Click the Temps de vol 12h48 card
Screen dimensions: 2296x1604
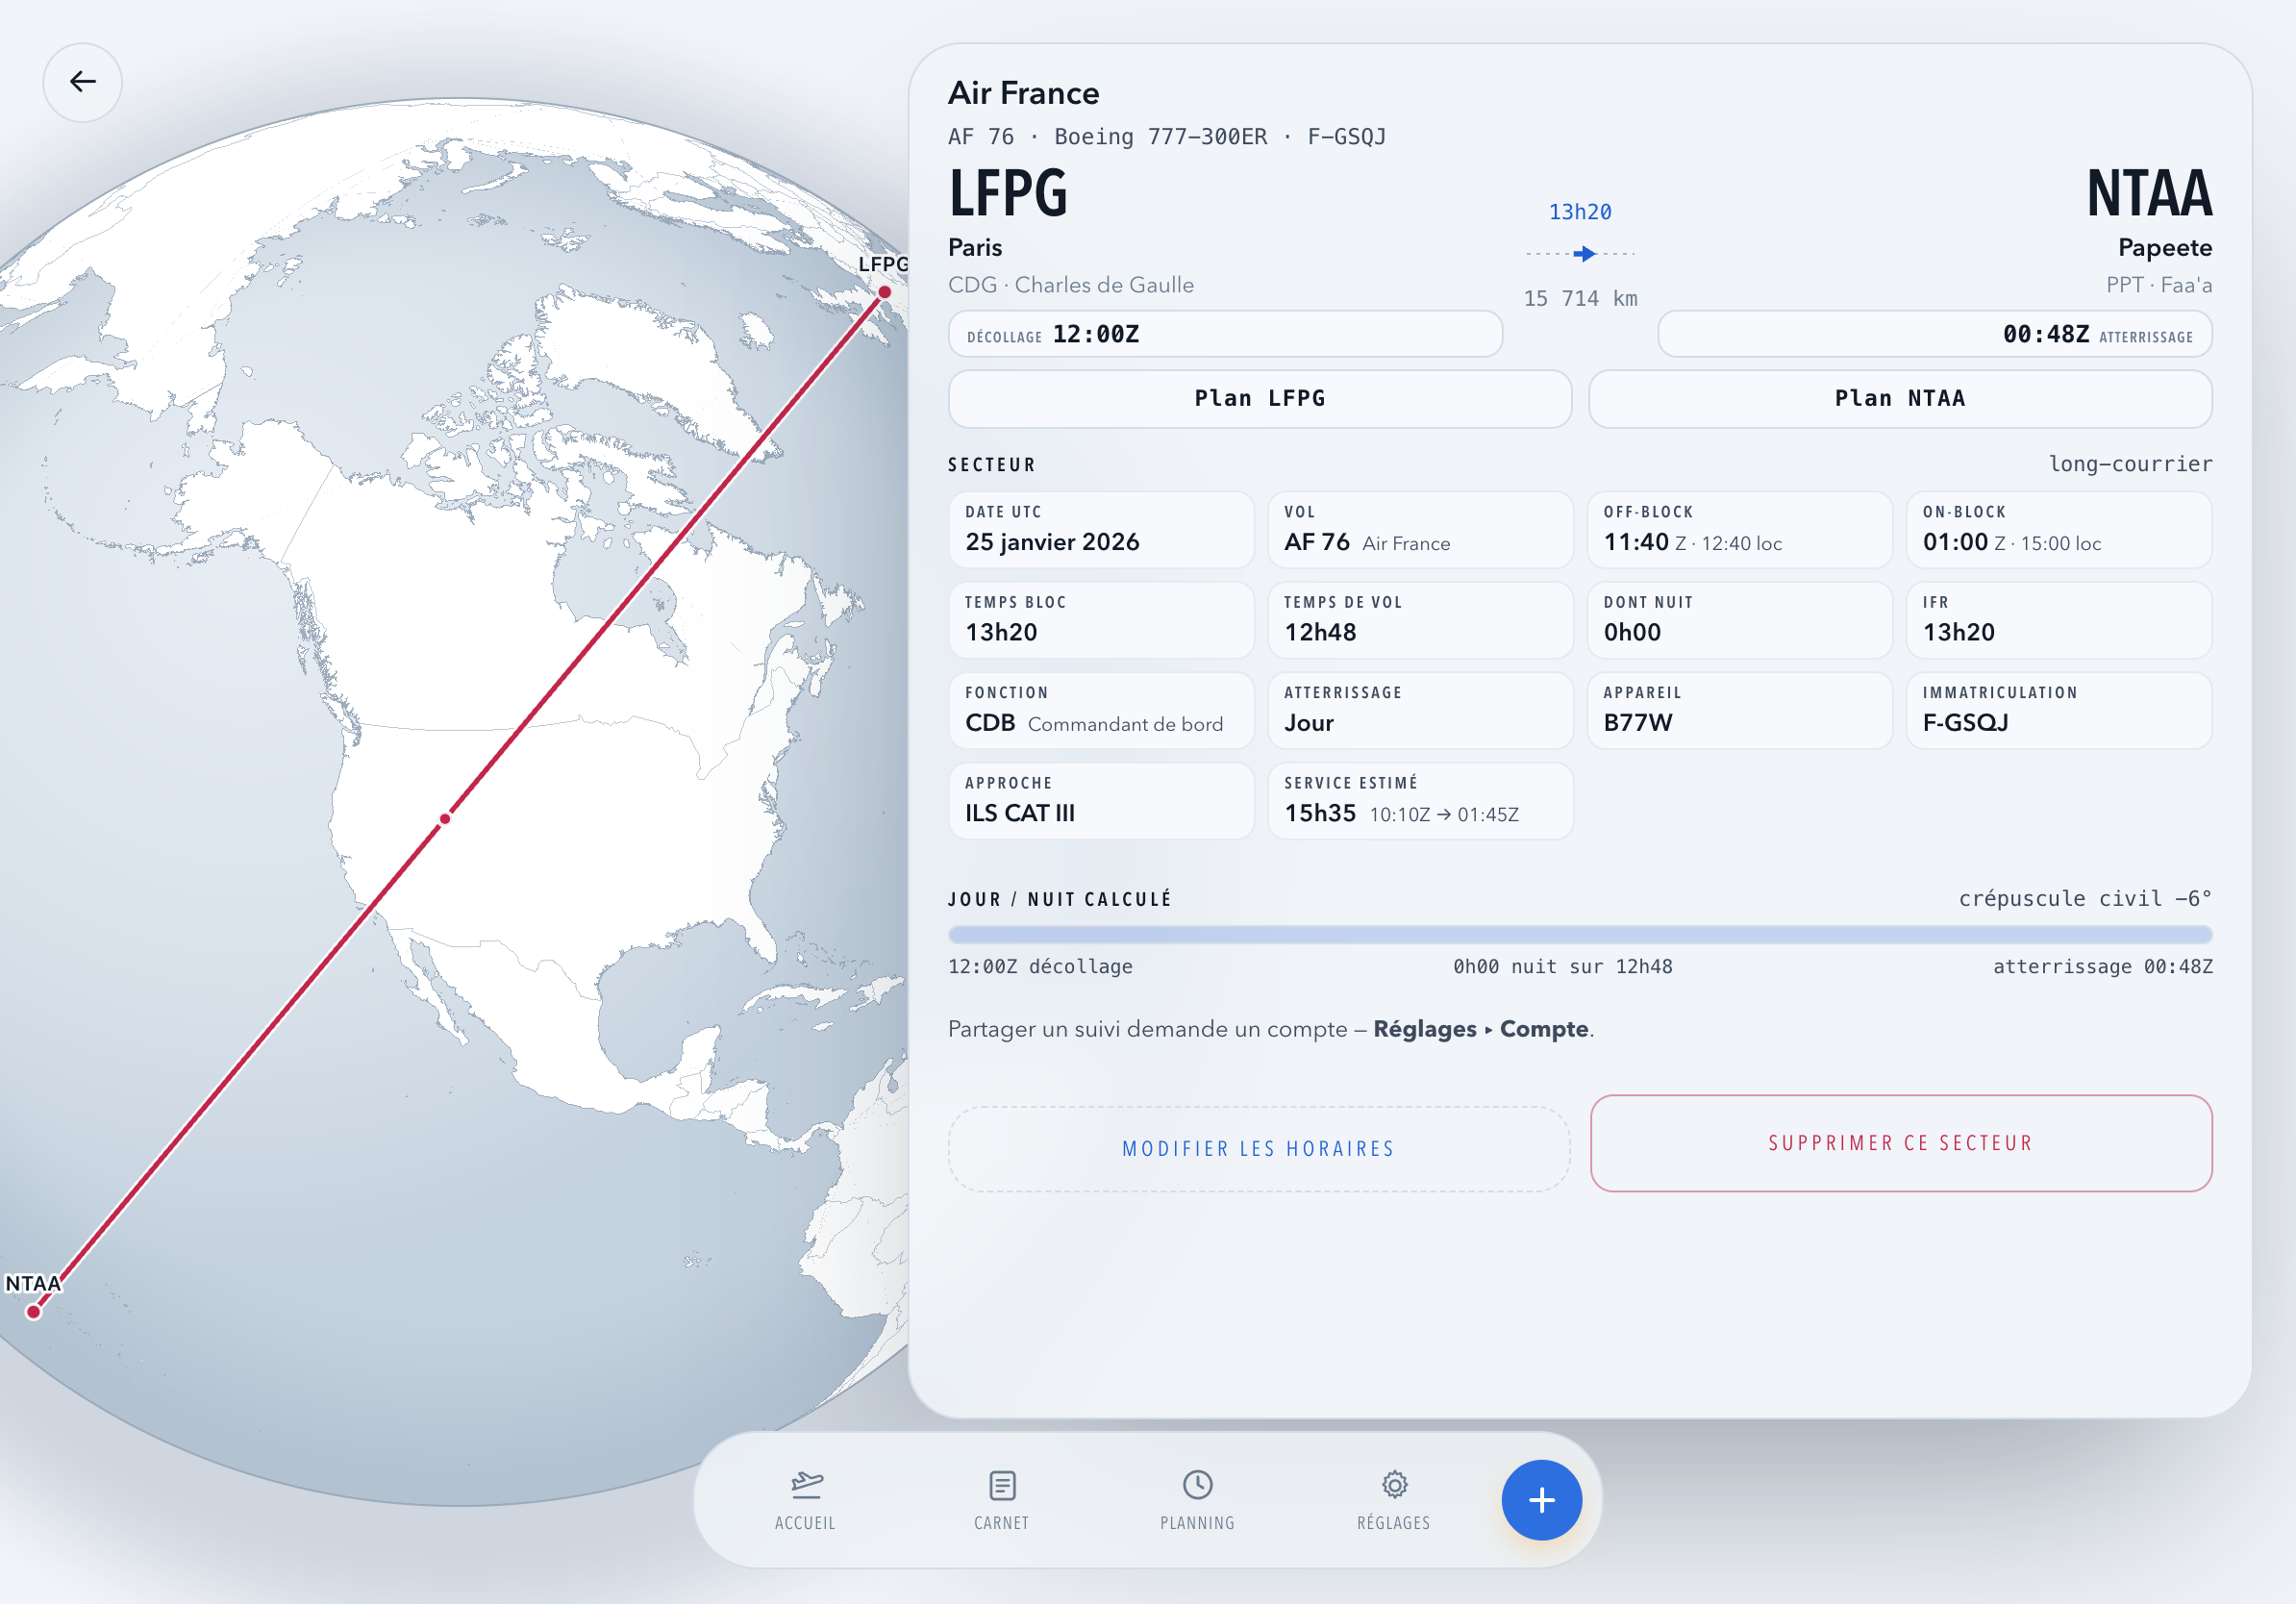(1420, 619)
